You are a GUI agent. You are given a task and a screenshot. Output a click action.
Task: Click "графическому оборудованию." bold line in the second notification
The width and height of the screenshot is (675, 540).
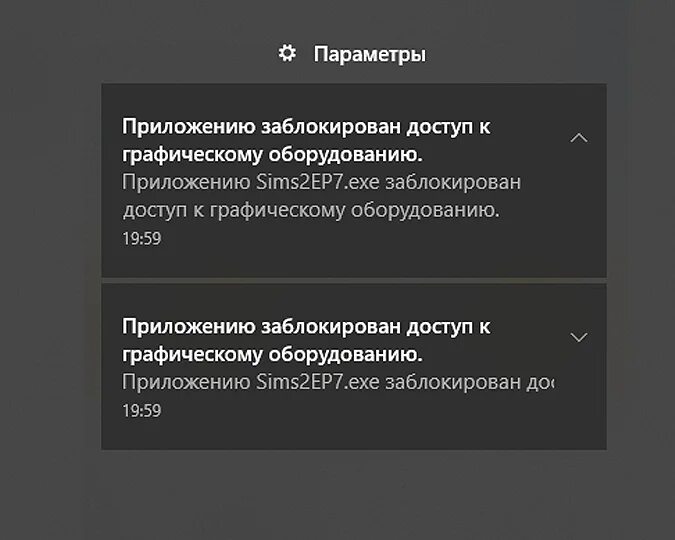[272, 354]
